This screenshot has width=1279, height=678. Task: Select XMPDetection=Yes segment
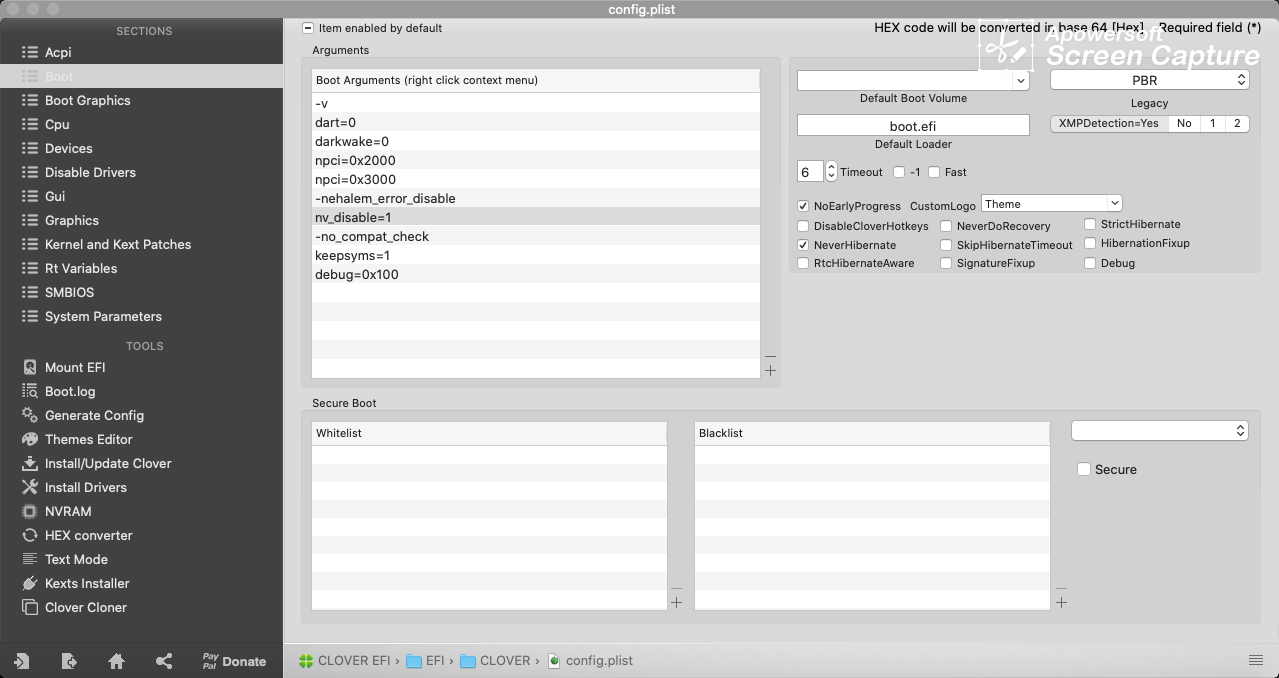(1109, 123)
